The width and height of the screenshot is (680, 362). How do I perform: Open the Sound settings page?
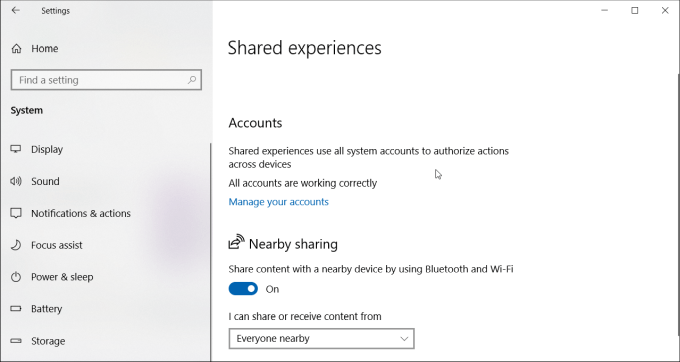click(x=45, y=181)
